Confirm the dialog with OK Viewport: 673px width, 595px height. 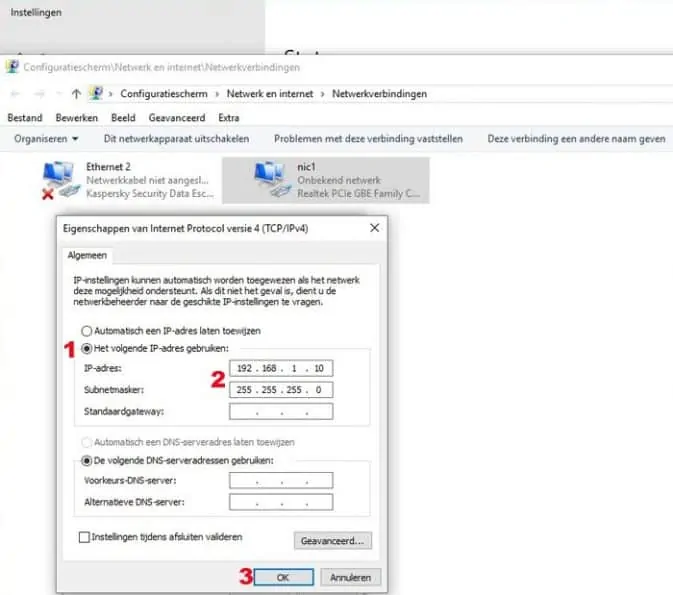(284, 577)
